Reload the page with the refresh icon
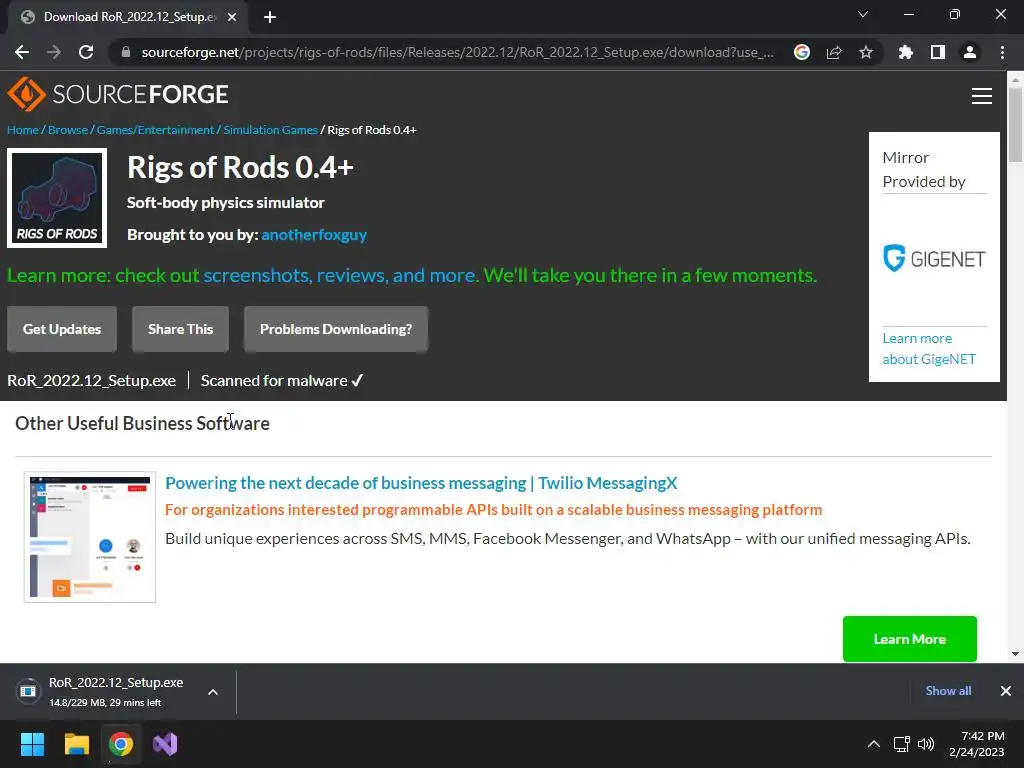The width and height of the screenshot is (1024, 768). (86, 52)
